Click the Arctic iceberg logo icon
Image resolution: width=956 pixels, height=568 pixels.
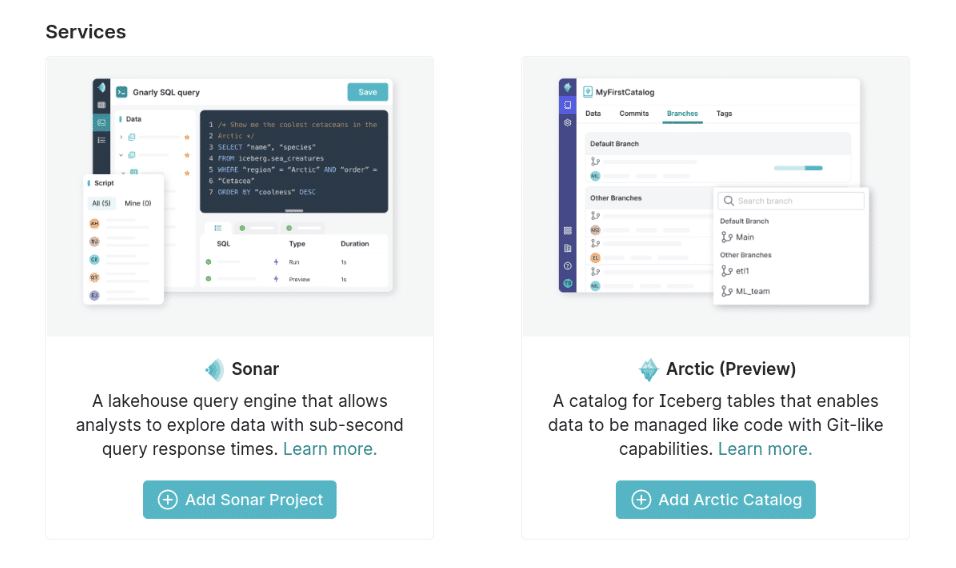[x=648, y=369]
